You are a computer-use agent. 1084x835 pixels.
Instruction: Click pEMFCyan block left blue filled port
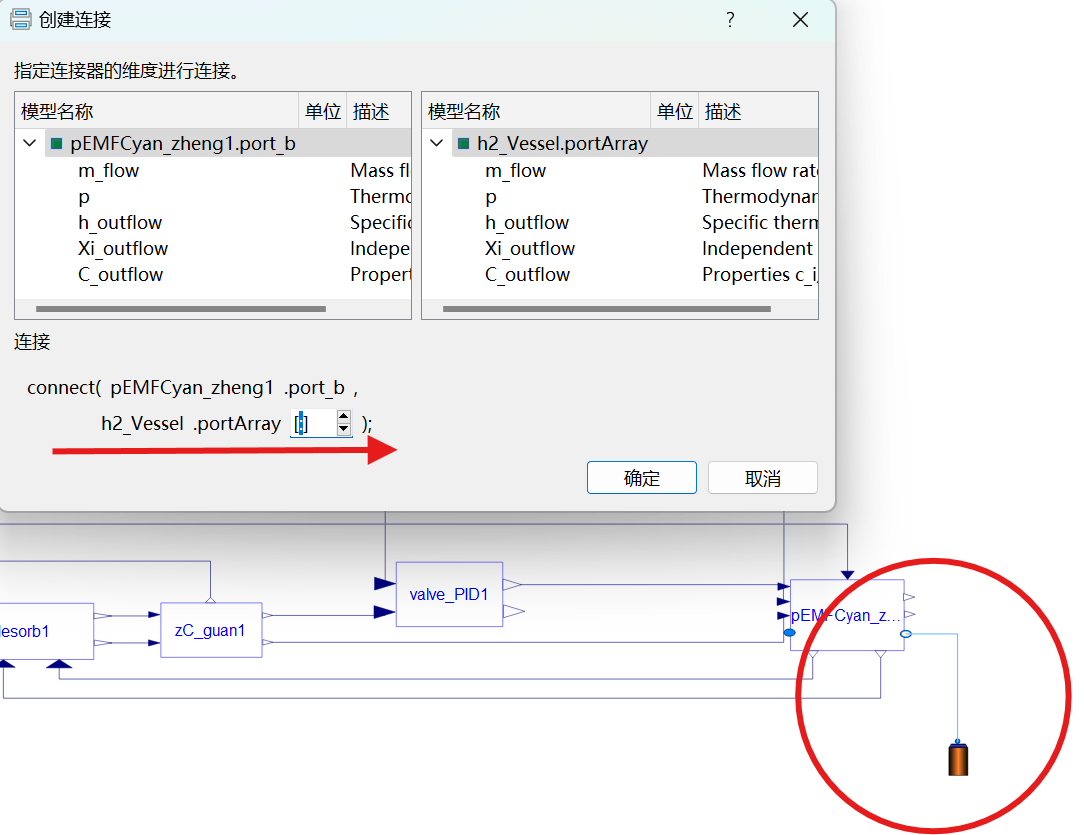(x=789, y=632)
